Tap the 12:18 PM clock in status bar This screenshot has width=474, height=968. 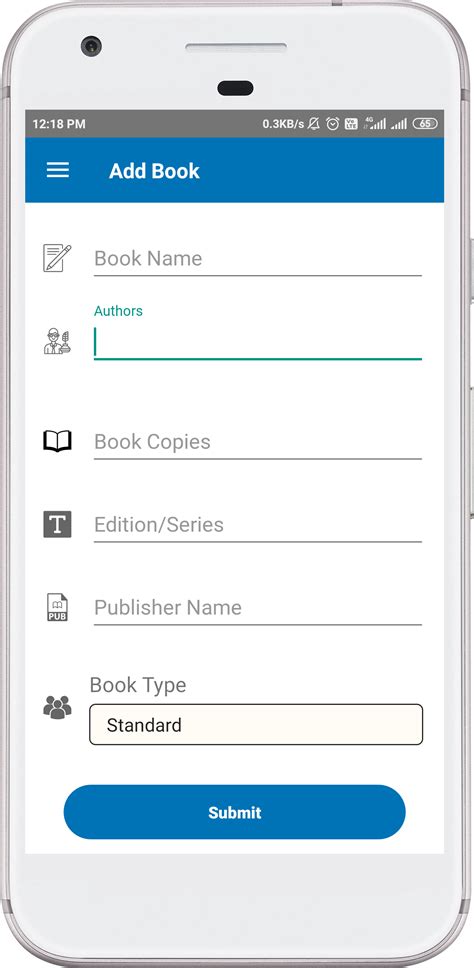[x=59, y=124]
